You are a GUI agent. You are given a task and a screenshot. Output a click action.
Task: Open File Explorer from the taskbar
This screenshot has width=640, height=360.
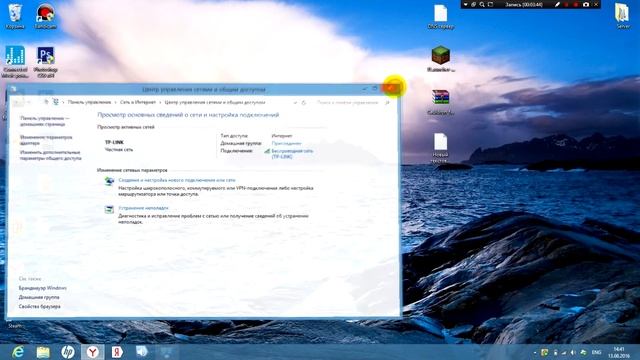(x=43, y=352)
